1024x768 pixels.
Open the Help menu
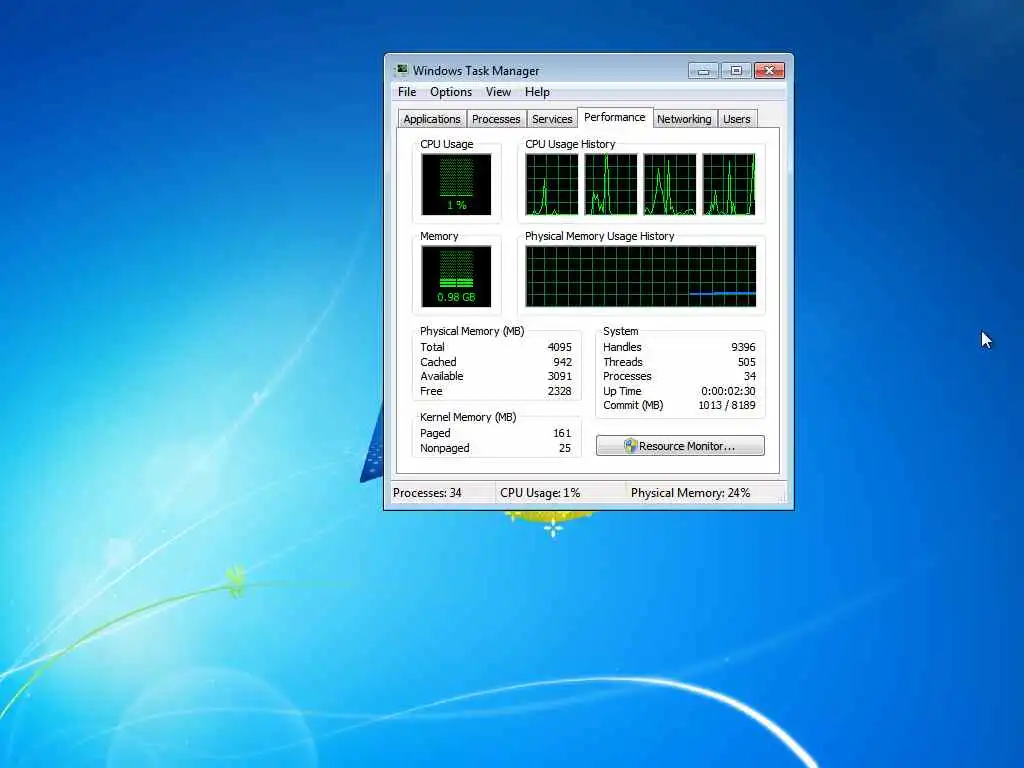[x=537, y=92]
